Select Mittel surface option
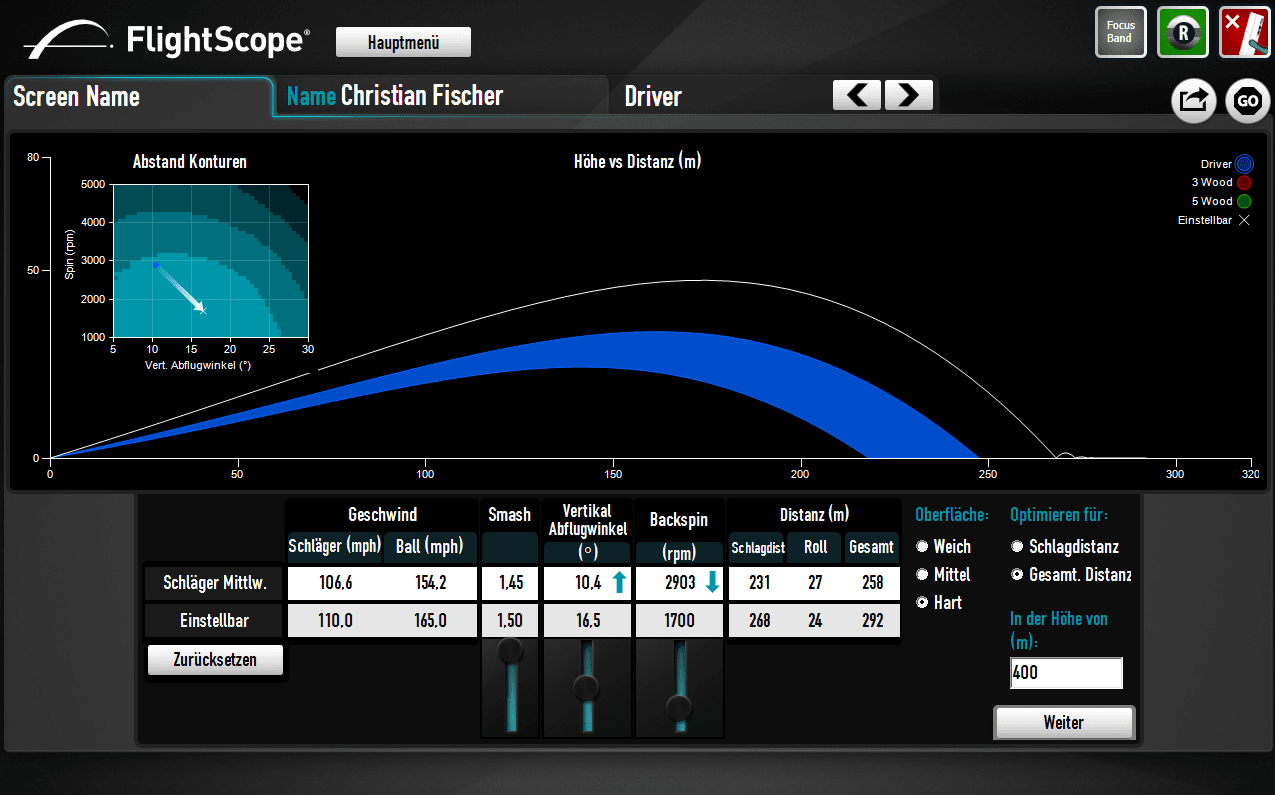The height and width of the screenshot is (795, 1275). [922, 575]
